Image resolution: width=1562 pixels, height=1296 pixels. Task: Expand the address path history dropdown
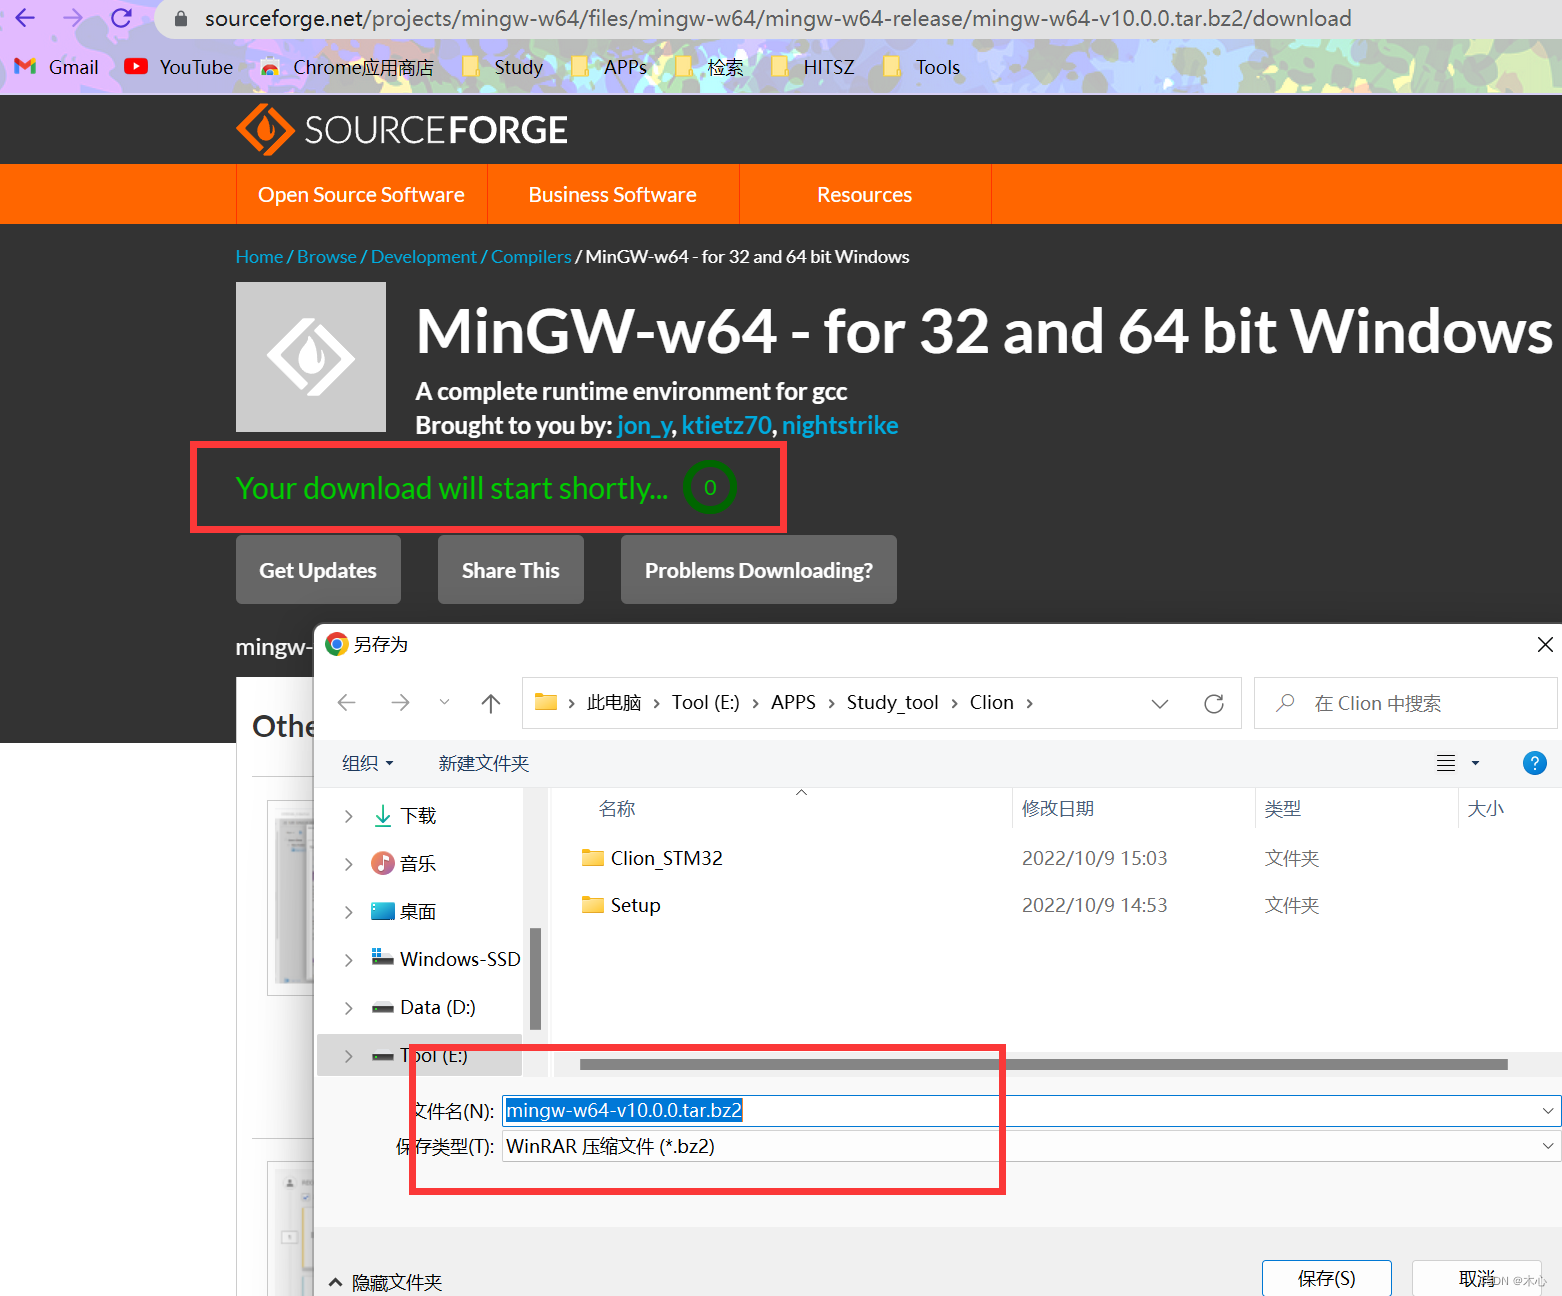click(x=1160, y=703)
